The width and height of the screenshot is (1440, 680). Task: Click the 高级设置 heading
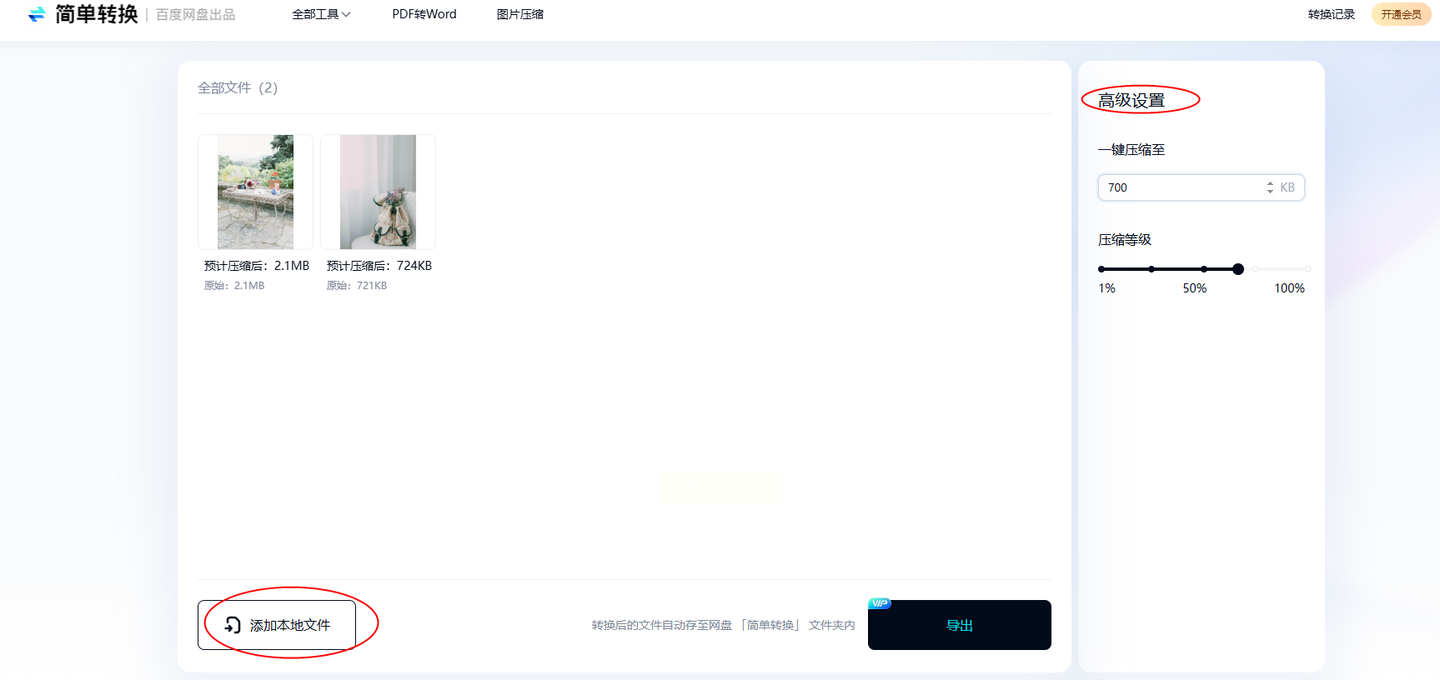click(x=1132, y=100)
